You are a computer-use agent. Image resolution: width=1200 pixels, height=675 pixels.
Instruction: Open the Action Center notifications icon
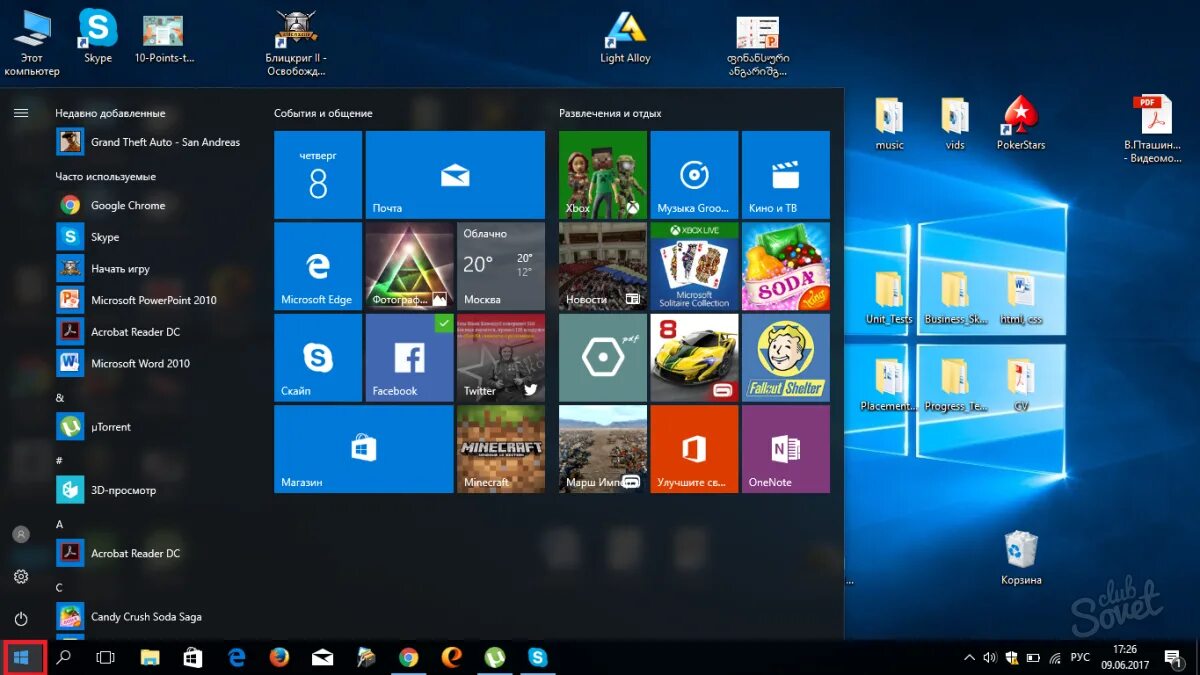pyautogui.click(x=1174, y=657)
